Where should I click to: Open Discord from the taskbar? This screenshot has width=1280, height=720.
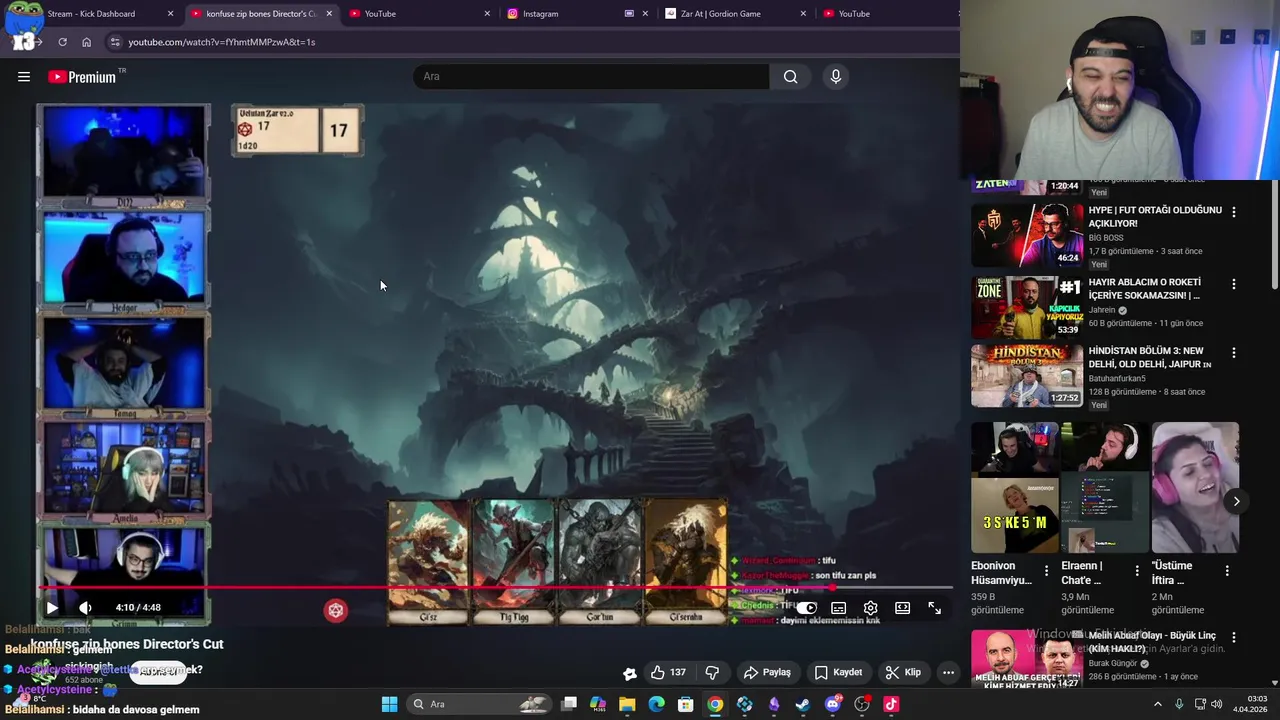point(832,704)
